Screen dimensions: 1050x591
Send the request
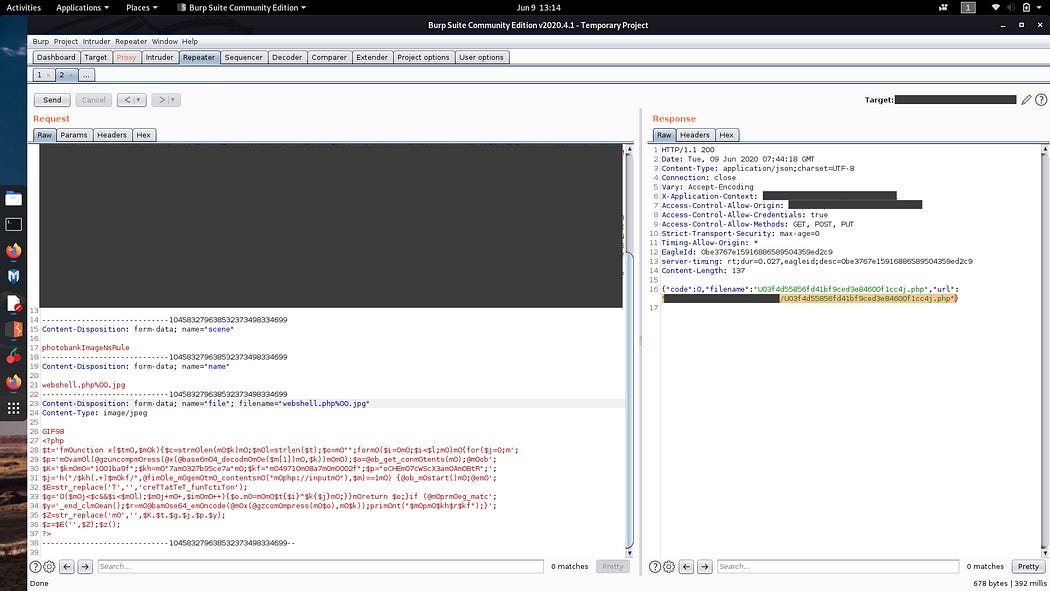click(x=52, y=100)
